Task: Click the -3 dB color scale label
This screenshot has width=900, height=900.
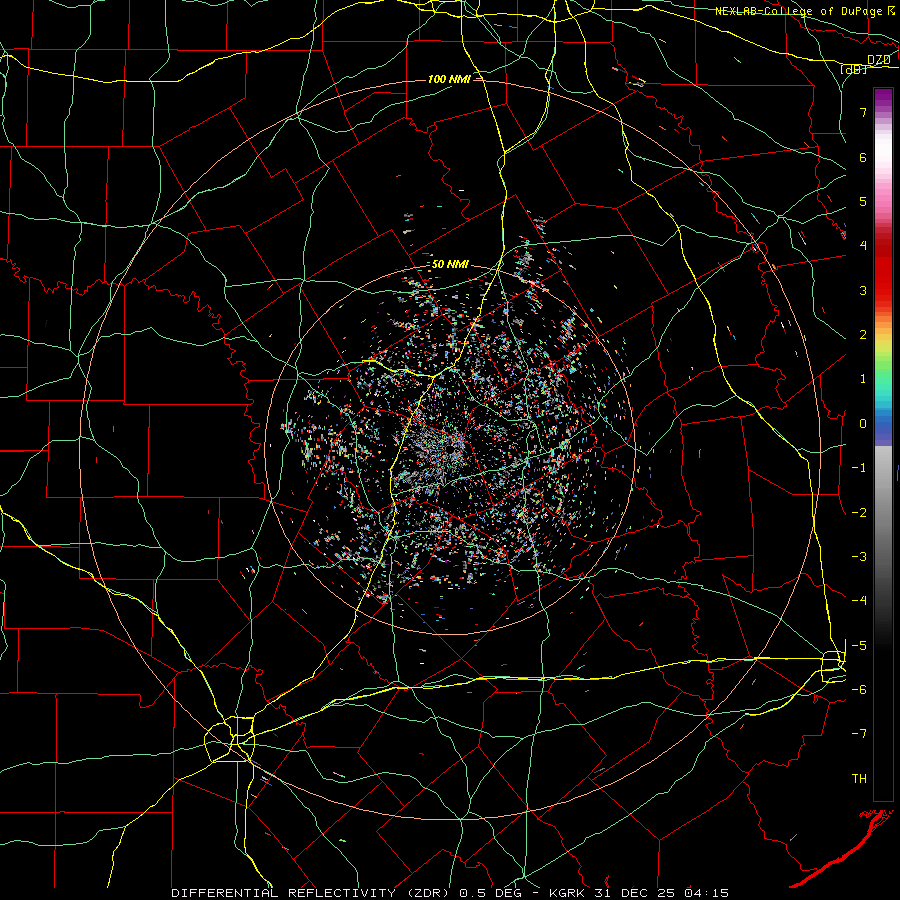Action: pyautogui.click(x=859, y=556)
